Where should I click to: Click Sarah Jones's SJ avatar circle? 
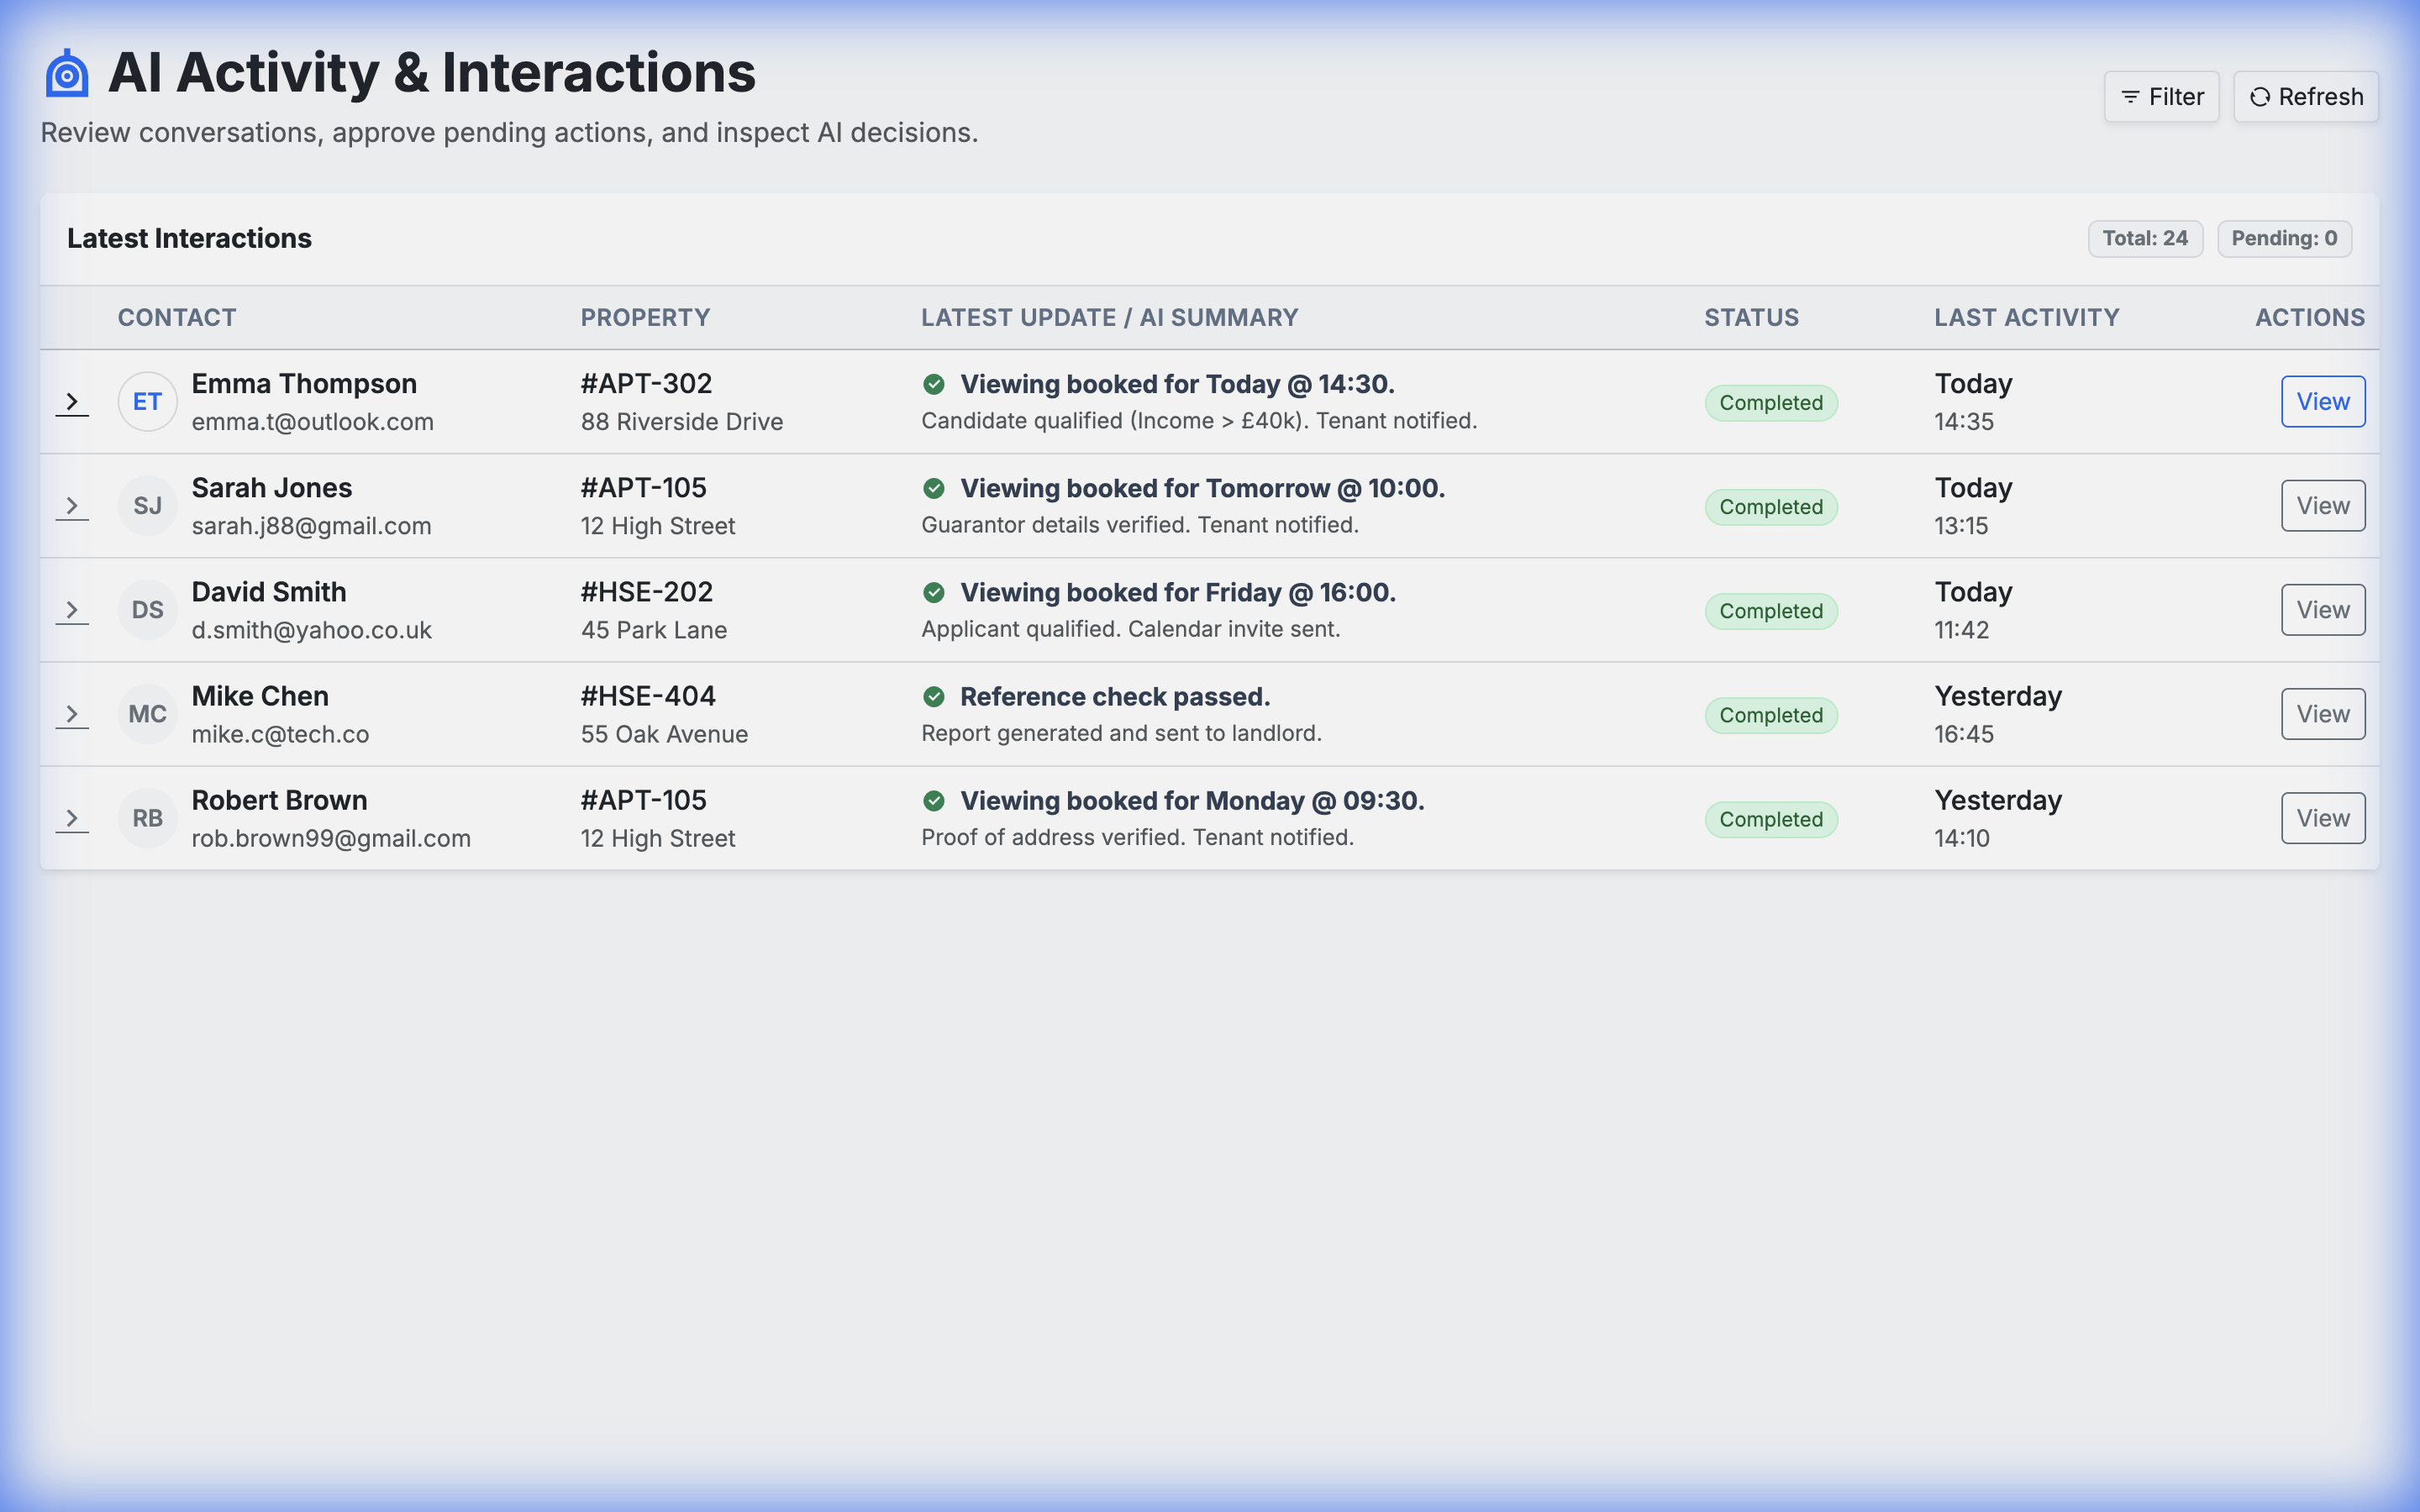pos(147,505)
